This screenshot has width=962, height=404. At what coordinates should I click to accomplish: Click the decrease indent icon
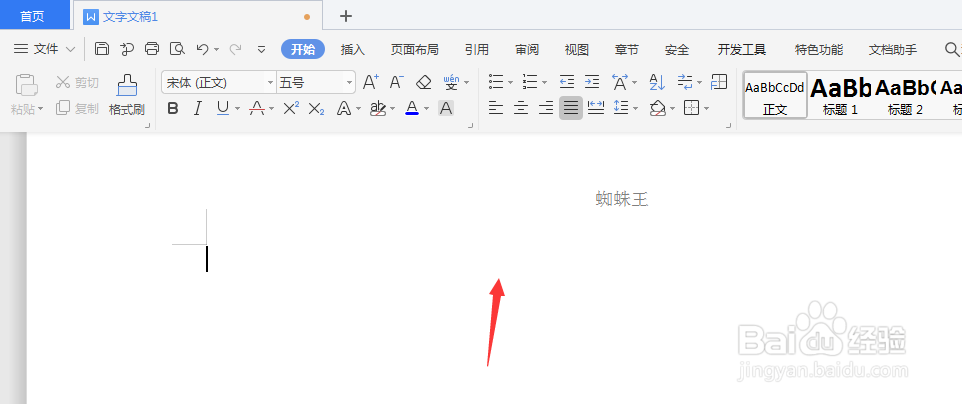click(x=567, y=81)
